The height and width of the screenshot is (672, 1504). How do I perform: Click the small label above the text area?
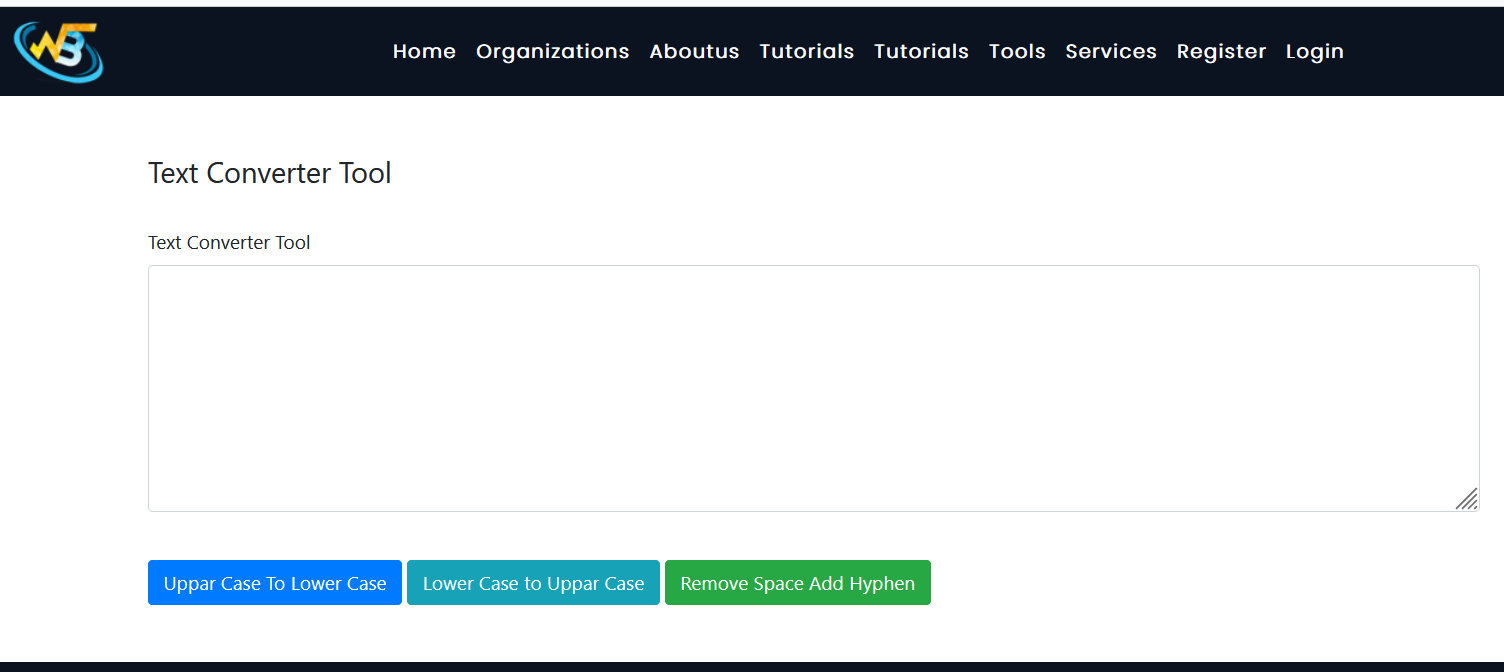click(x=229, y=242)
